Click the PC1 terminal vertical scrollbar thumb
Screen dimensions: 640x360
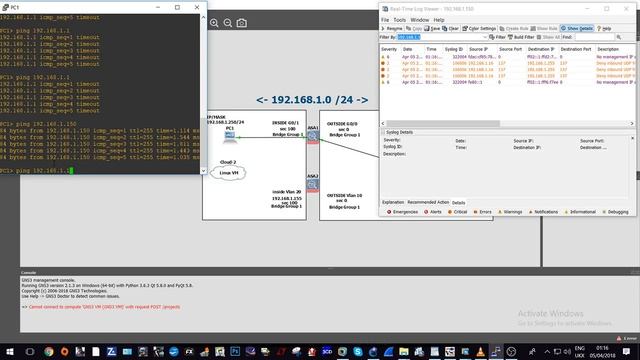pos(203,141)
